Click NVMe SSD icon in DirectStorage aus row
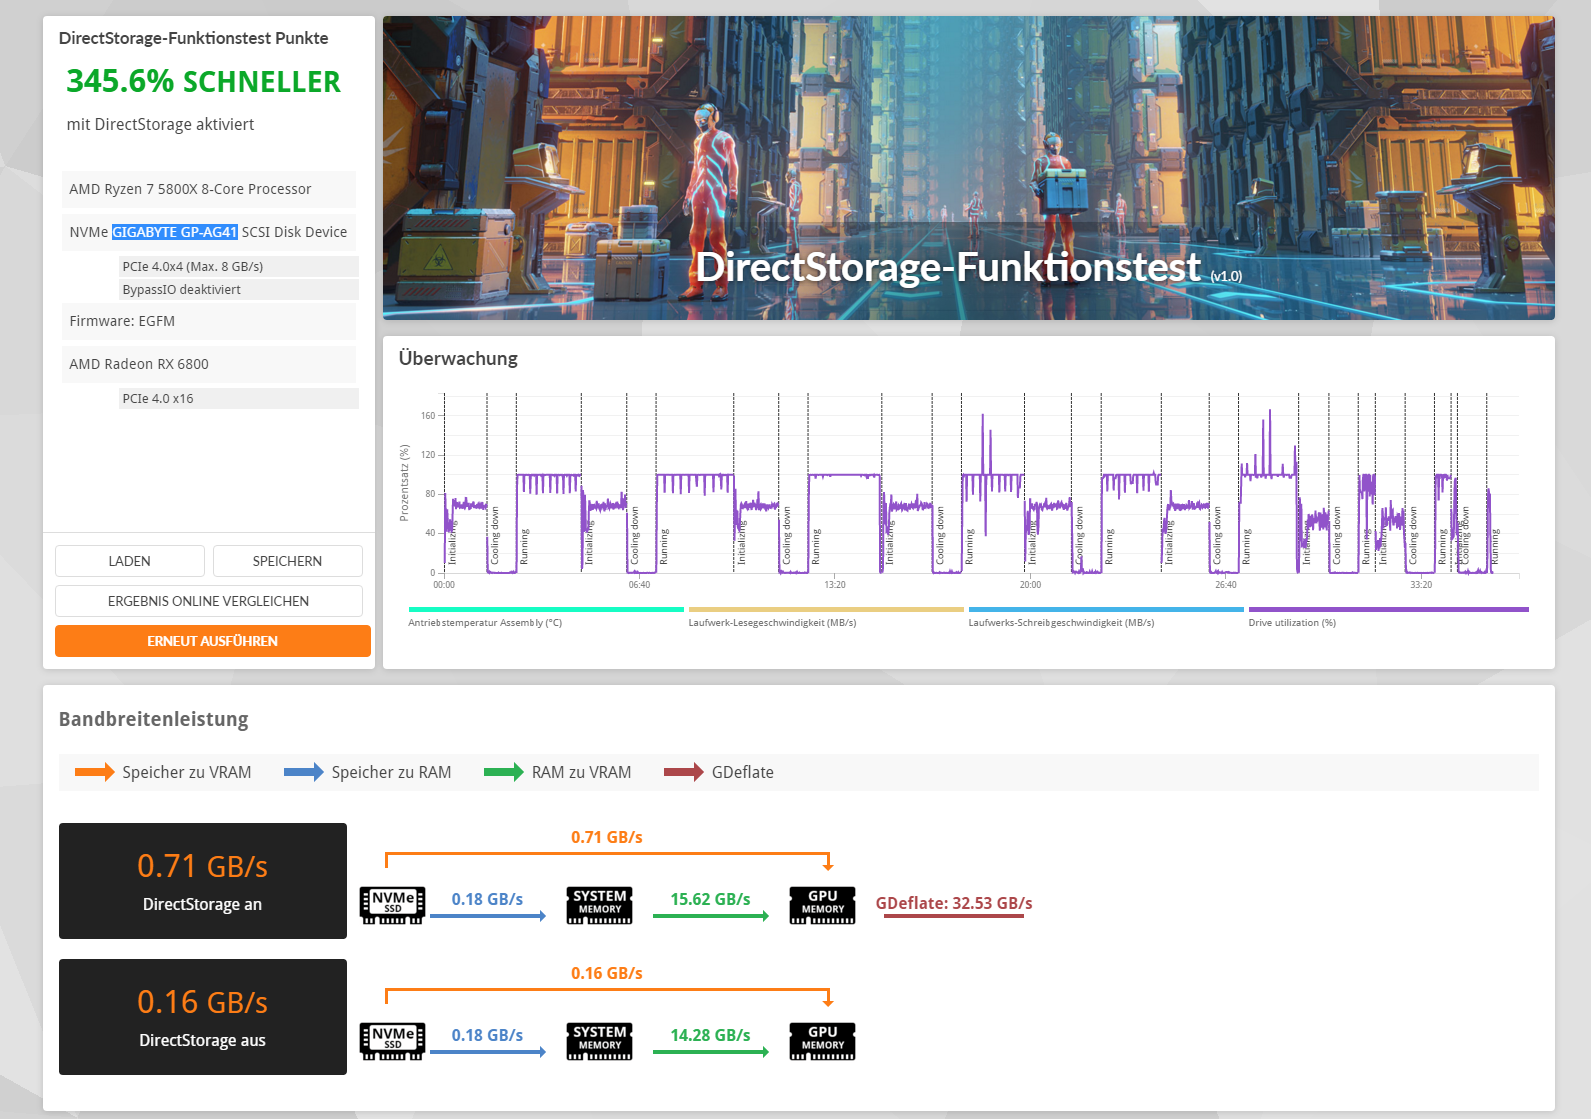This screenshot has height=1119, width=1591. [392, 1041]
